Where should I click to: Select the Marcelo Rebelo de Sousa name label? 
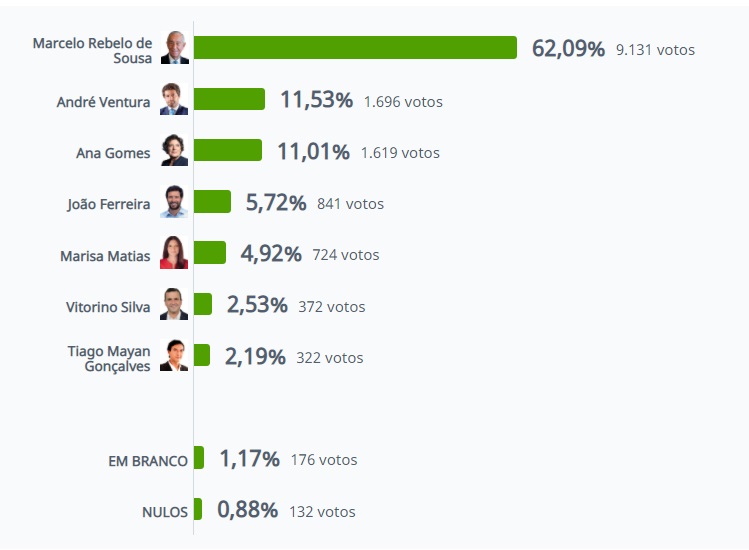point(92,51)
